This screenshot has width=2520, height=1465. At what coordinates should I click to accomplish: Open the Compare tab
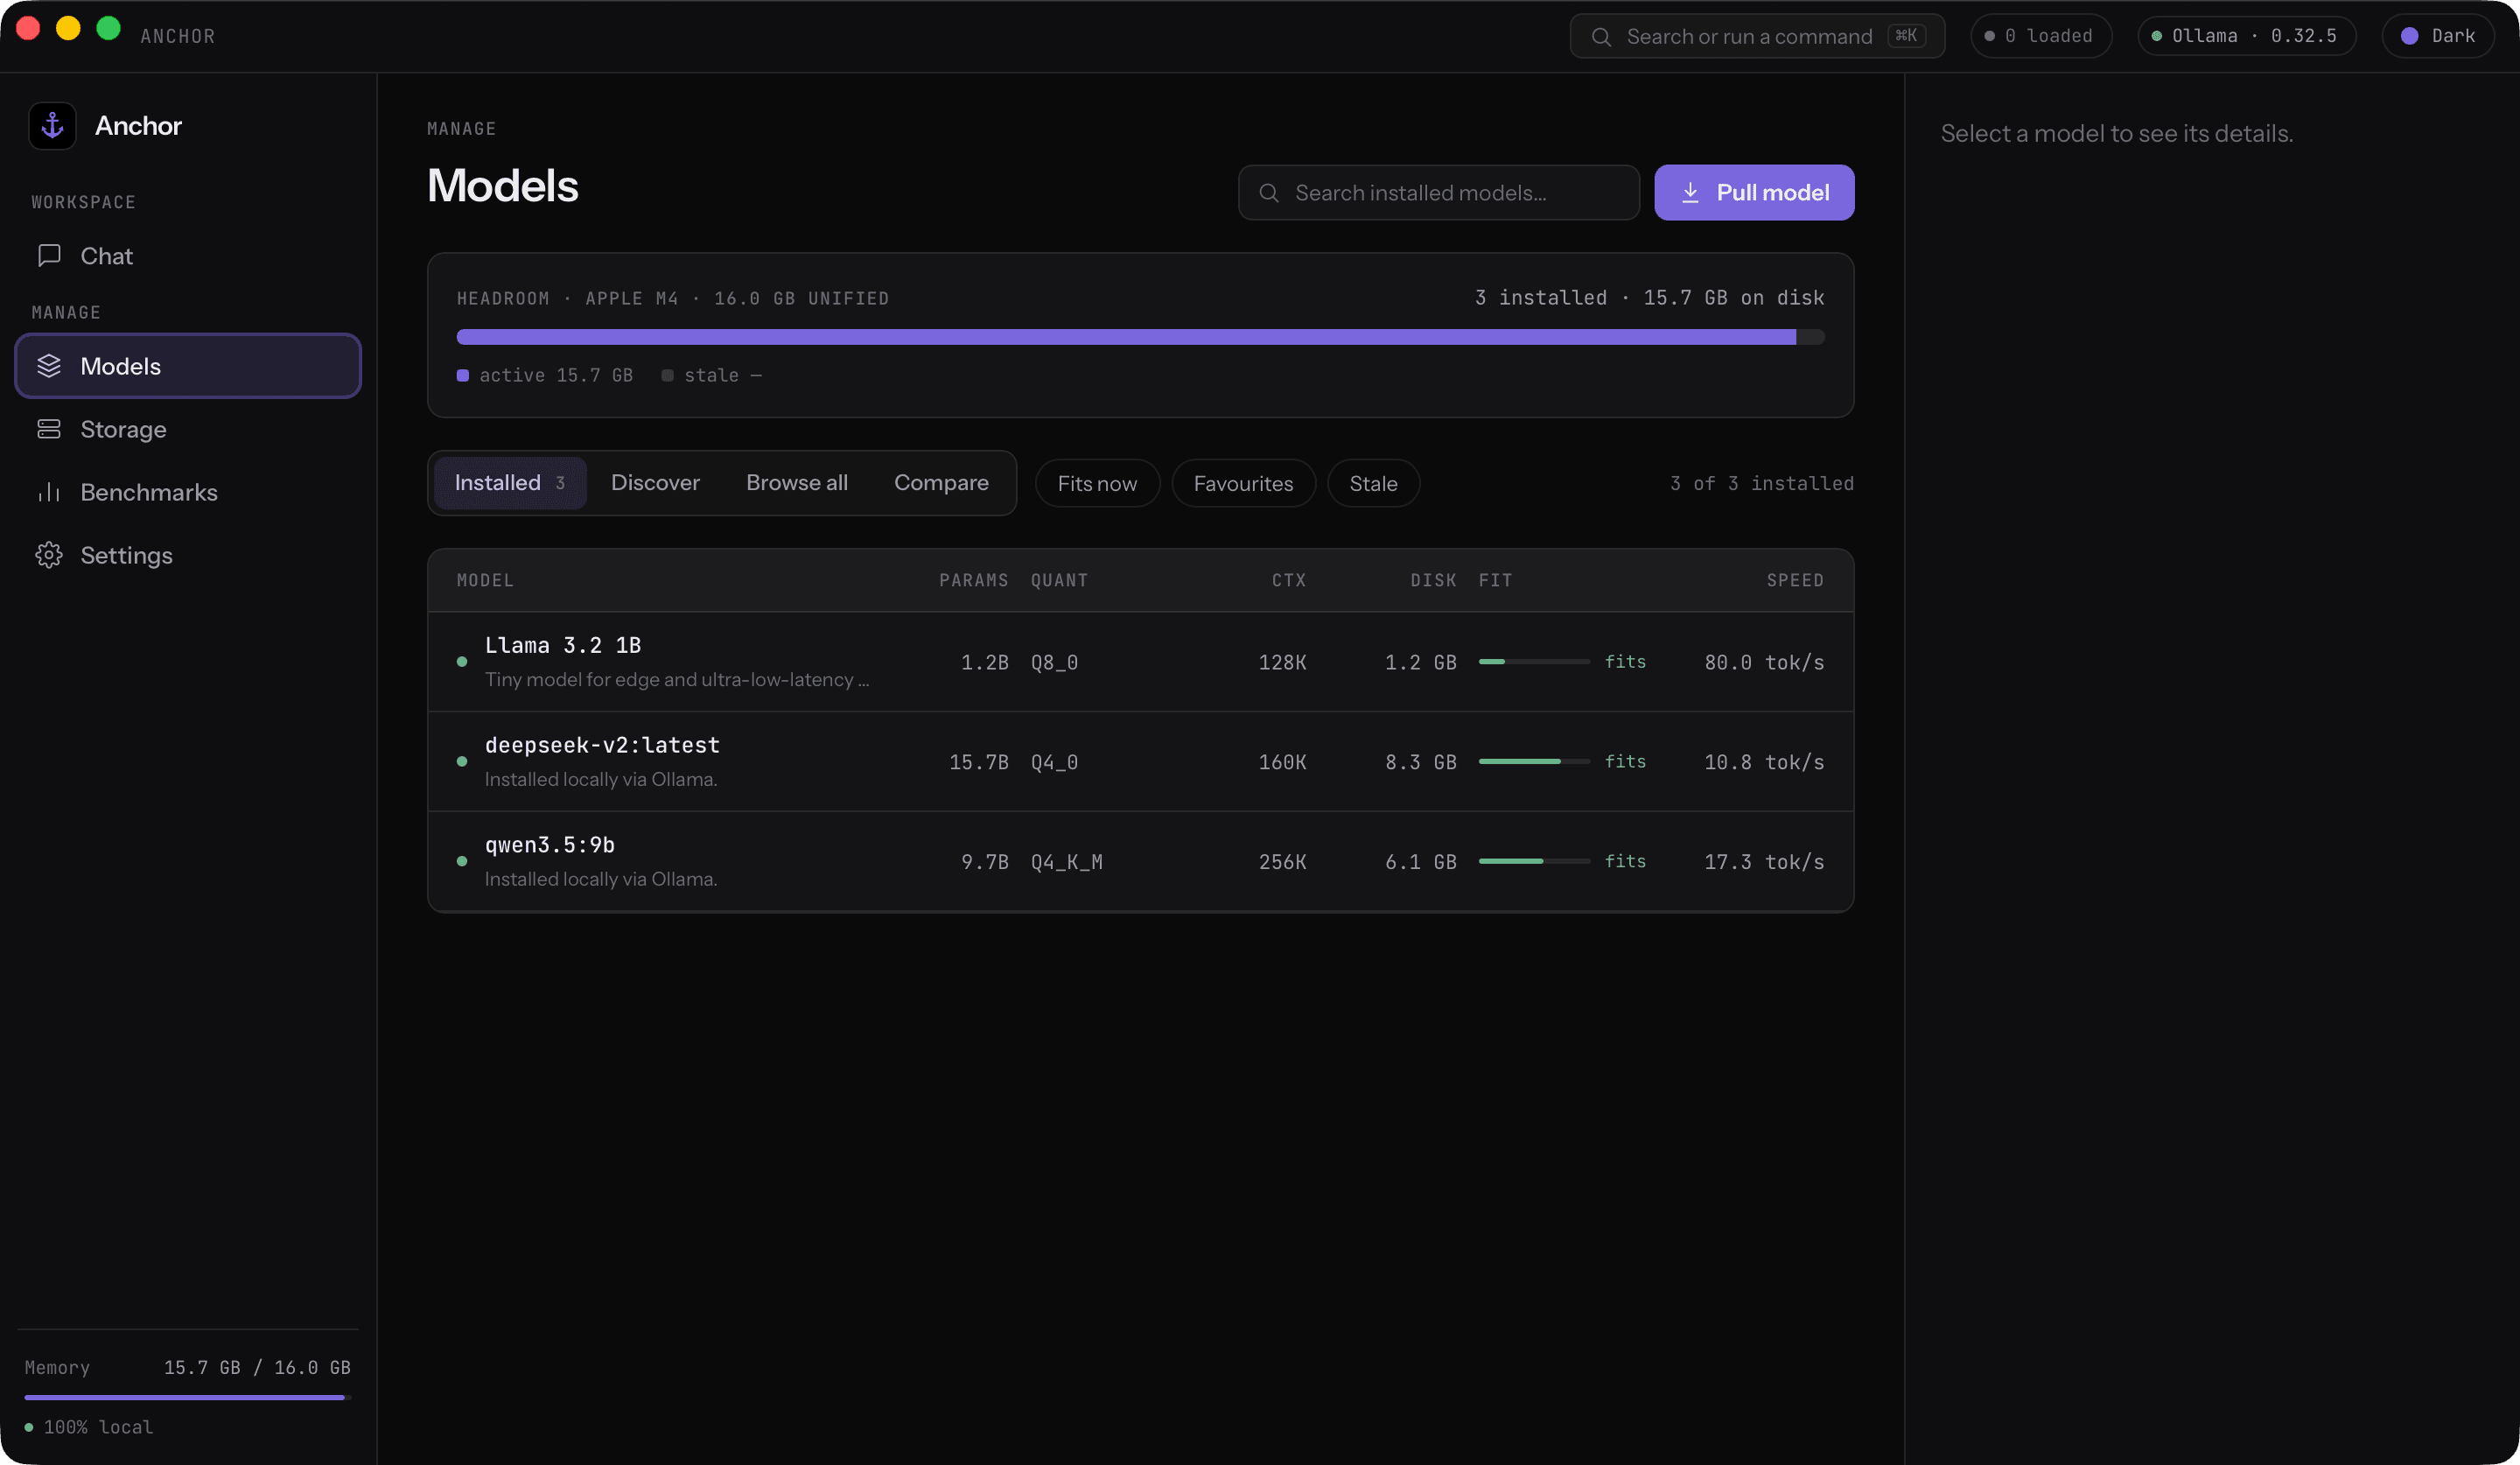coord(941,483)
